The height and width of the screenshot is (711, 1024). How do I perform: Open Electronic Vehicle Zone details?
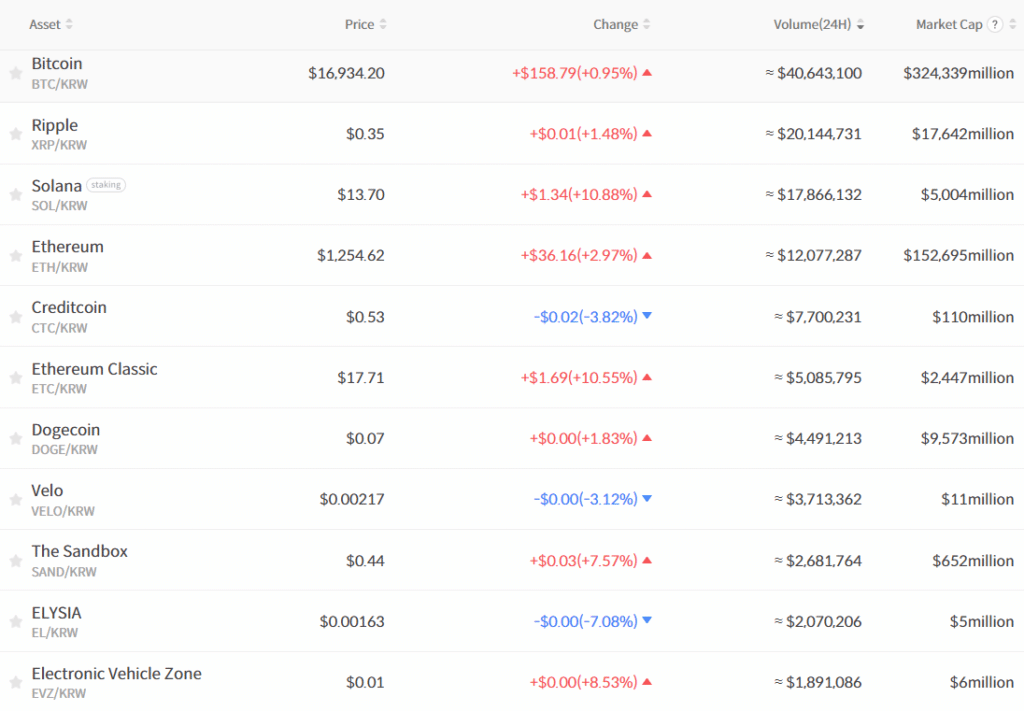coord(117,673)
